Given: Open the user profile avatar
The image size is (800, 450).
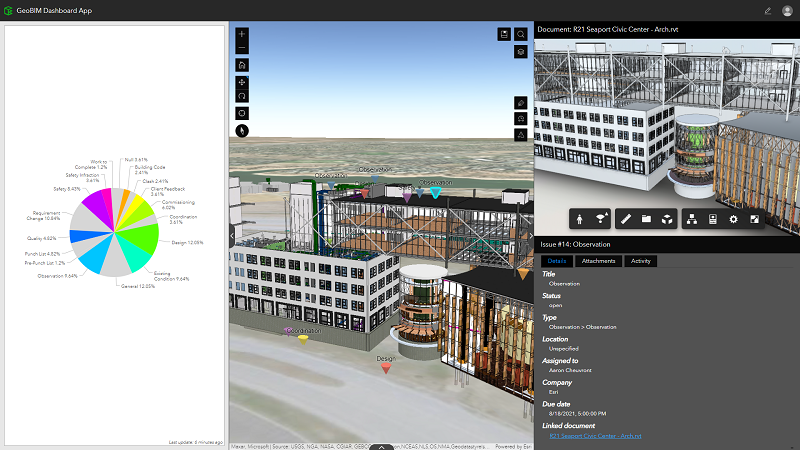Looking at the screenshot, I should [786, 10].
